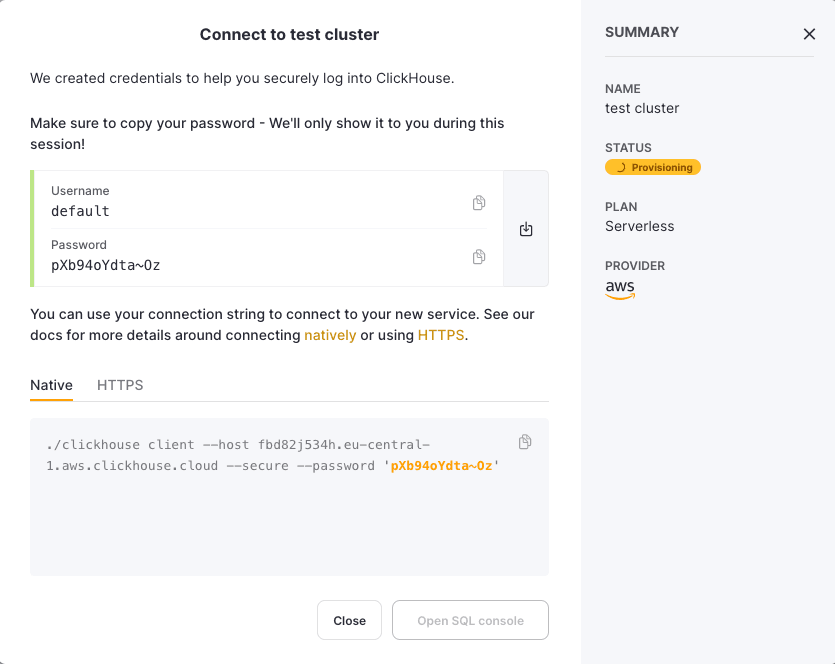Copy the username to clipboard

(x=479, y=203)
